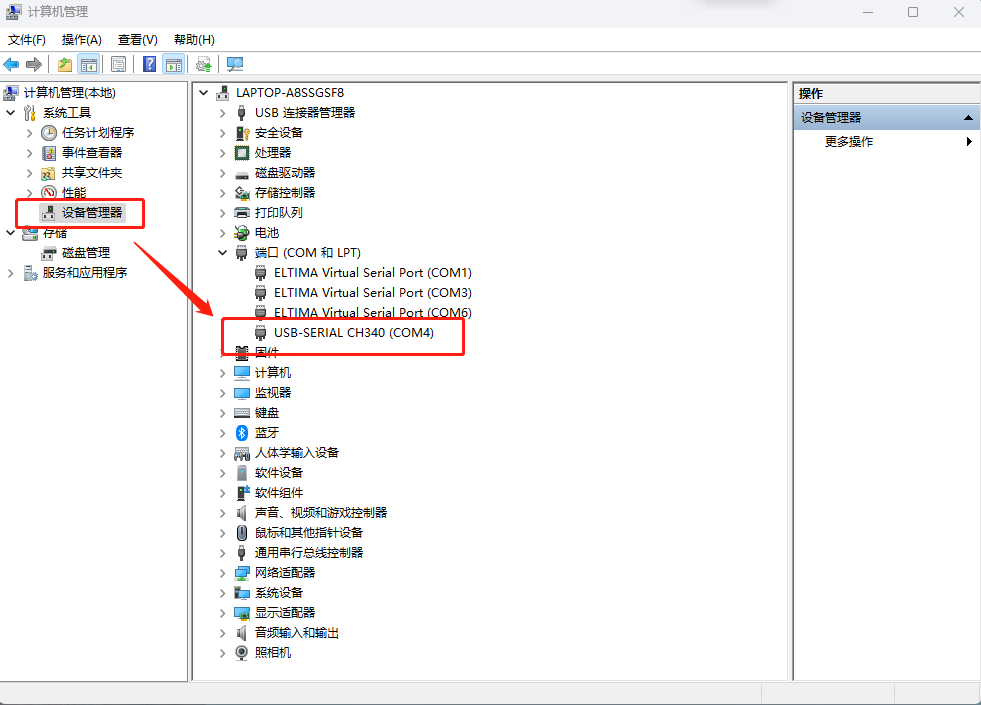The image size is (981, 705).
Task: Toggle Show/Hide Action Pane toolbar button
Action: click(173, 64)
